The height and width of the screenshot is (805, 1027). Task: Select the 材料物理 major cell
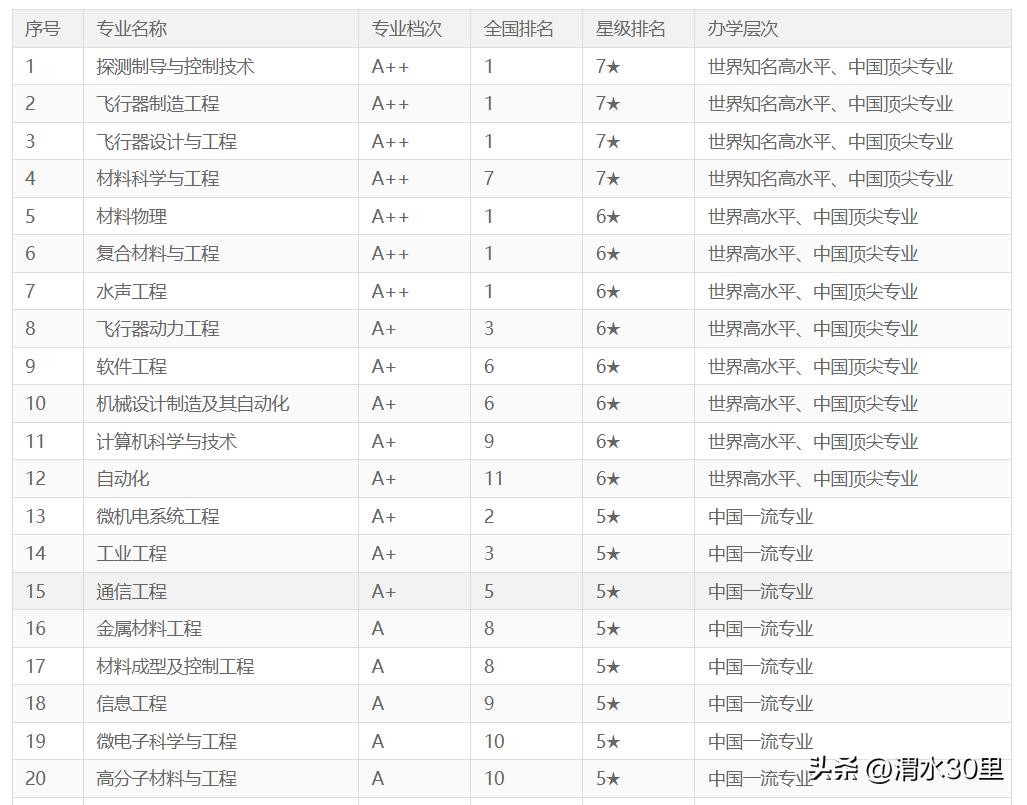(x=131, y=217)
